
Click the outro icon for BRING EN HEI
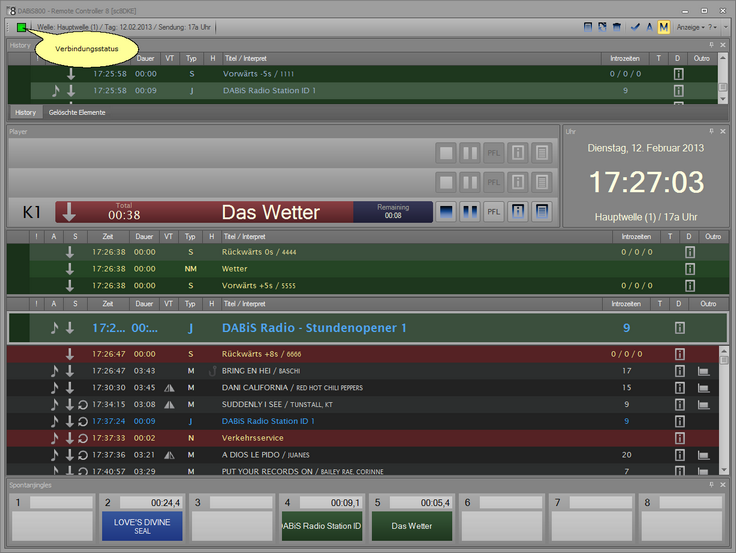coord(703,371)
